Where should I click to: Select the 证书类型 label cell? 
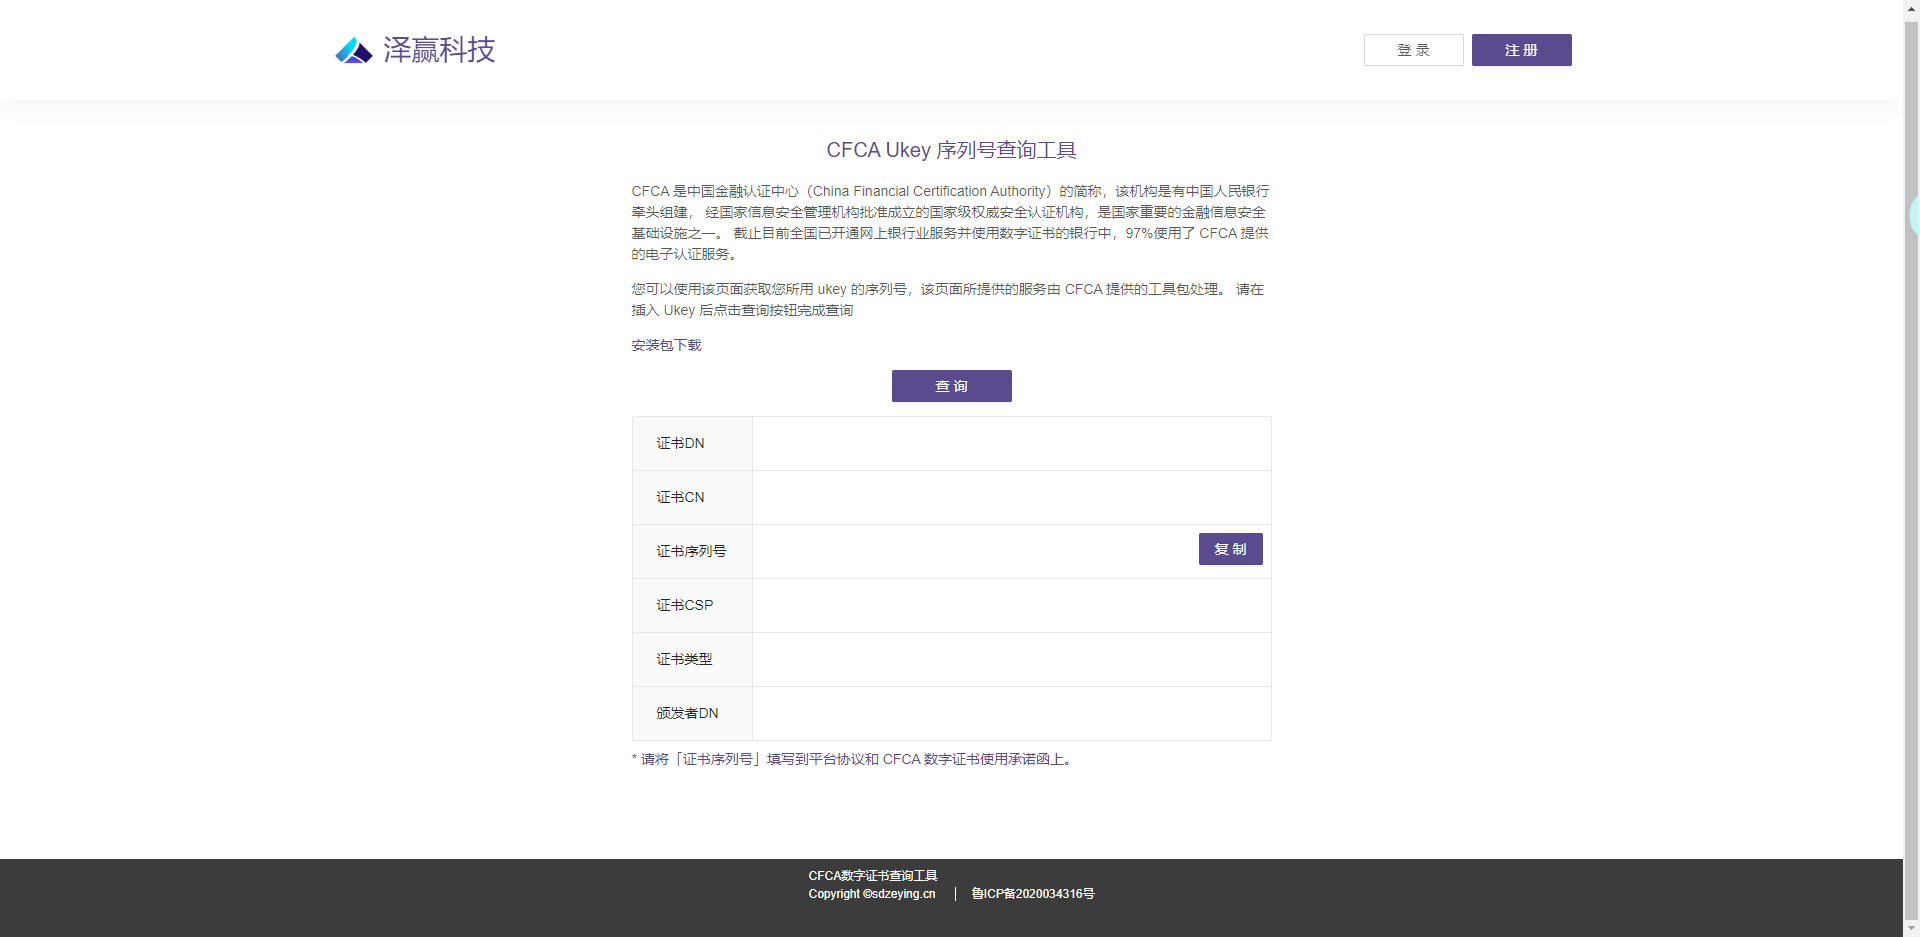point(692,659)
